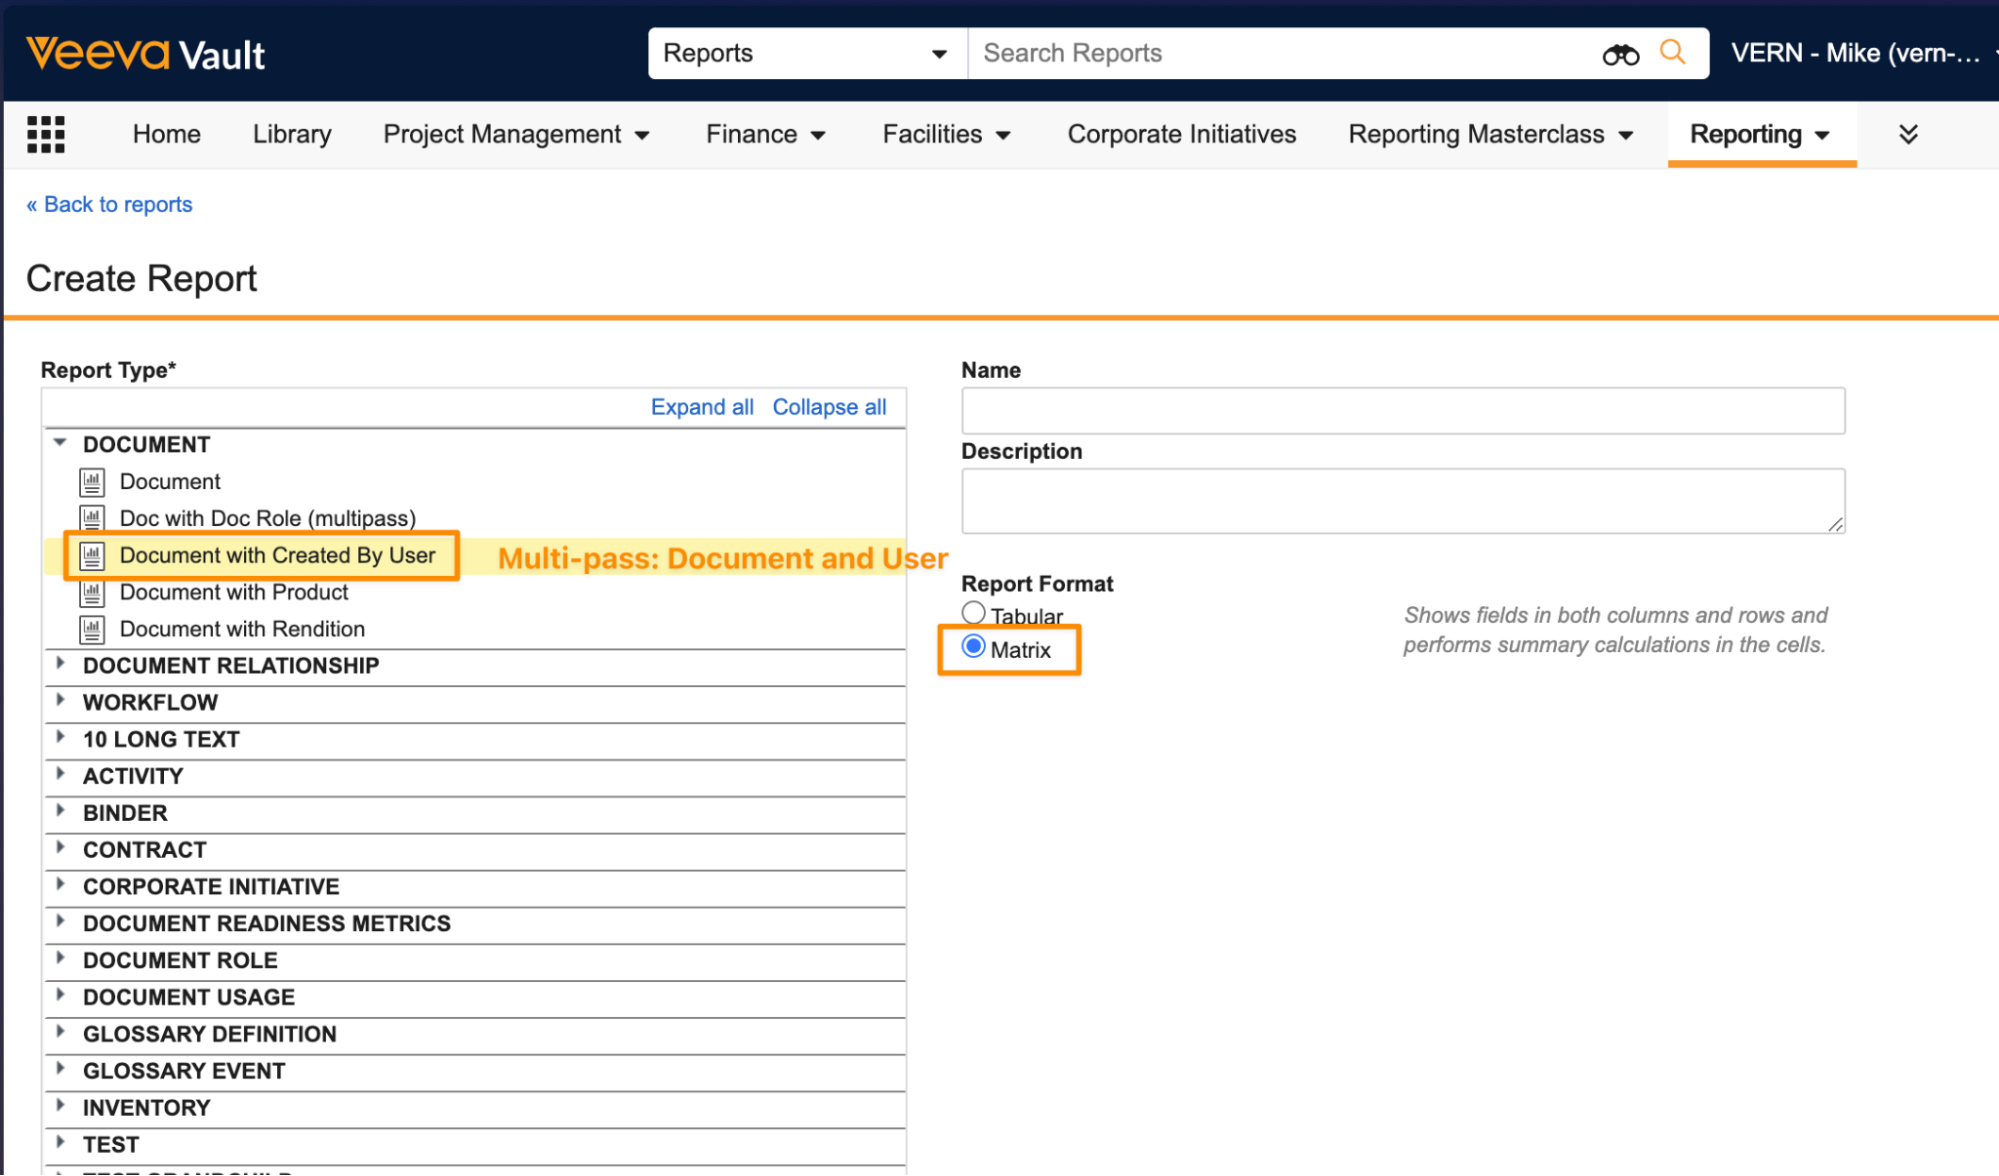
Task: Open the Corporate Initiatives tab
Action: [1181, 134]
